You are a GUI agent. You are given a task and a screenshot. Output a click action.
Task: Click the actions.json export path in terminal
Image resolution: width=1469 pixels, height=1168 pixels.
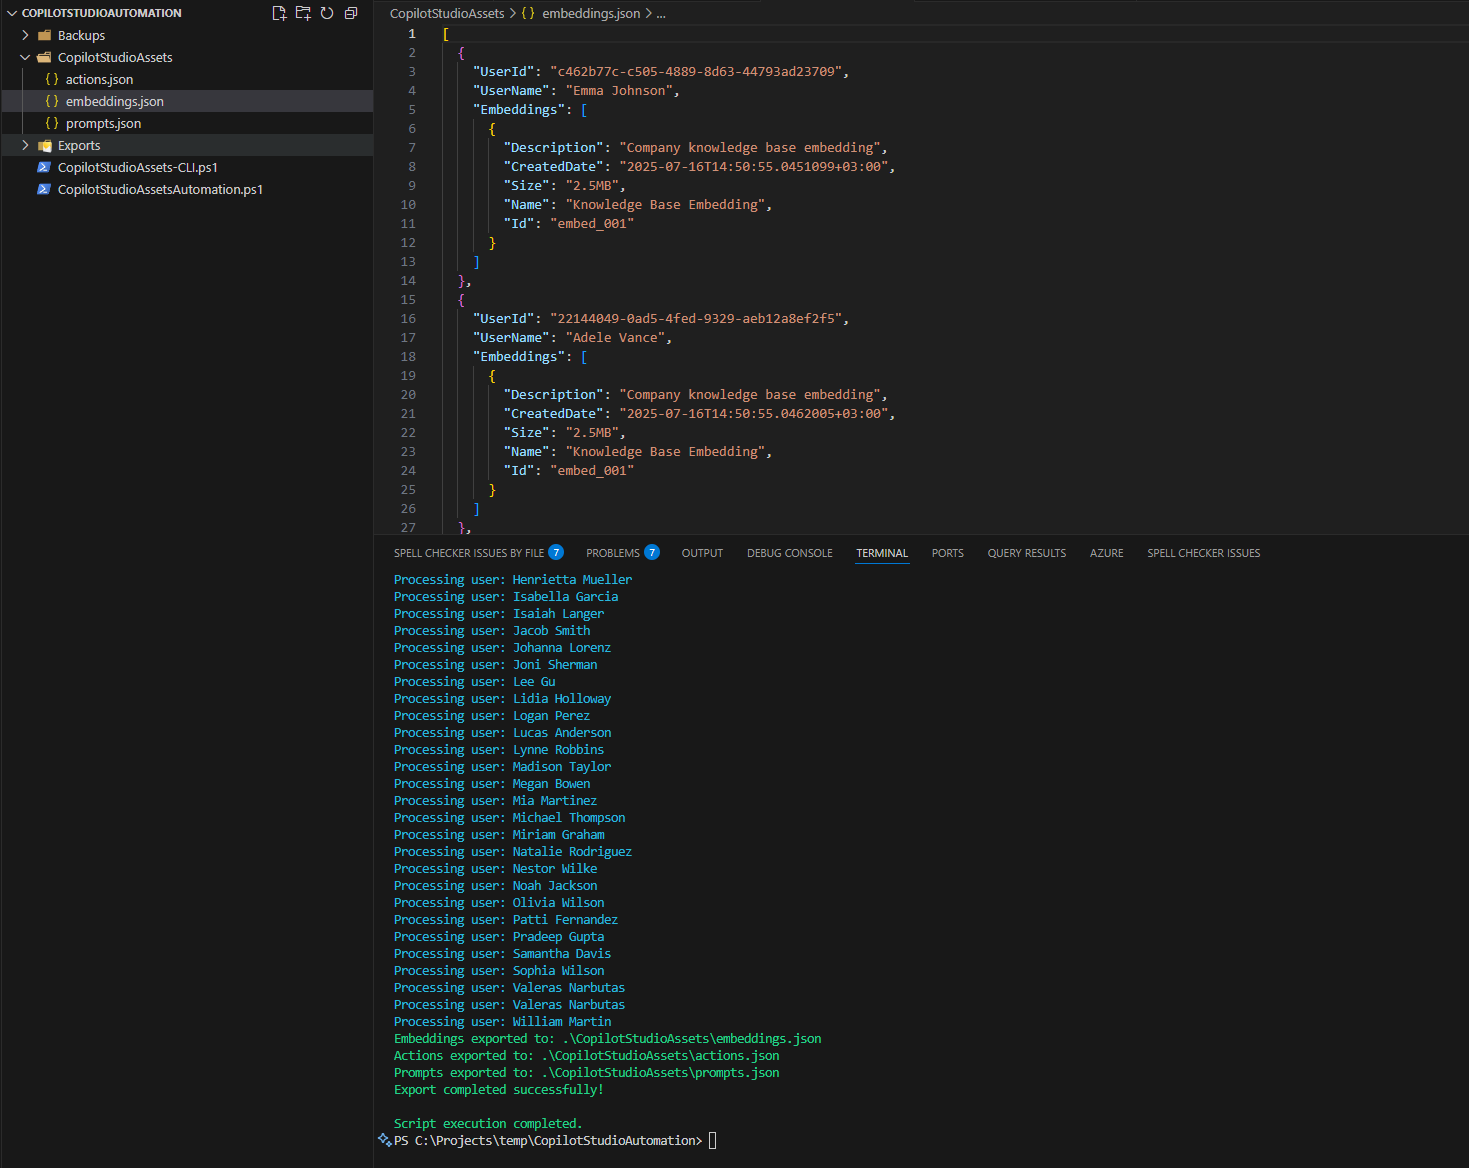[x=660, y=1056]
